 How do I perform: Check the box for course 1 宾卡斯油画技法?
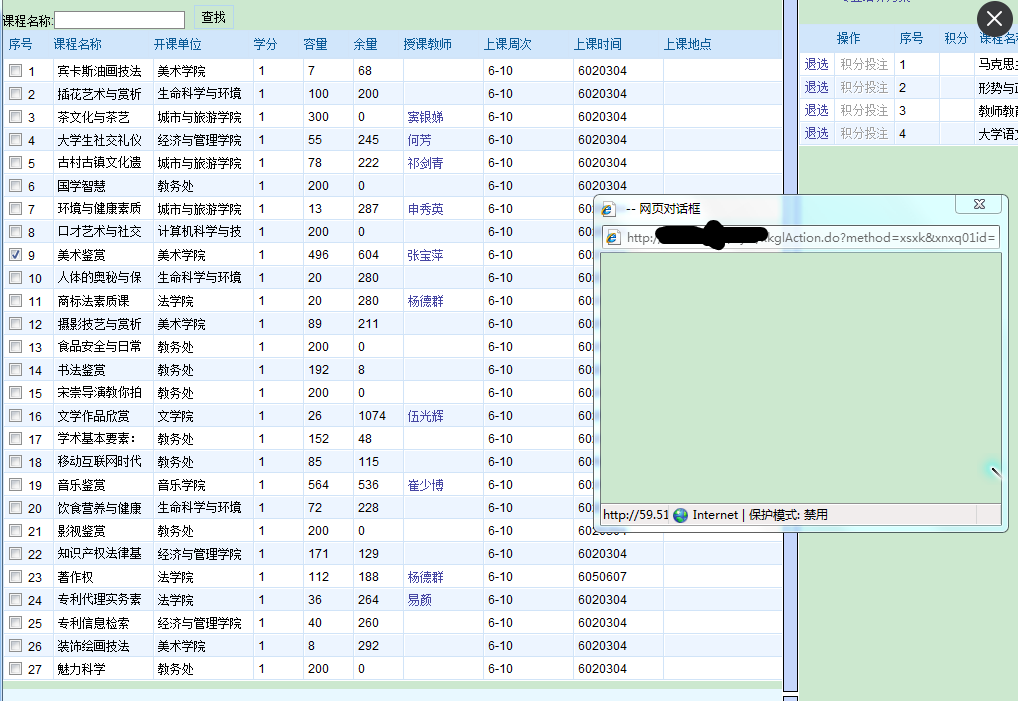[16, 70]
